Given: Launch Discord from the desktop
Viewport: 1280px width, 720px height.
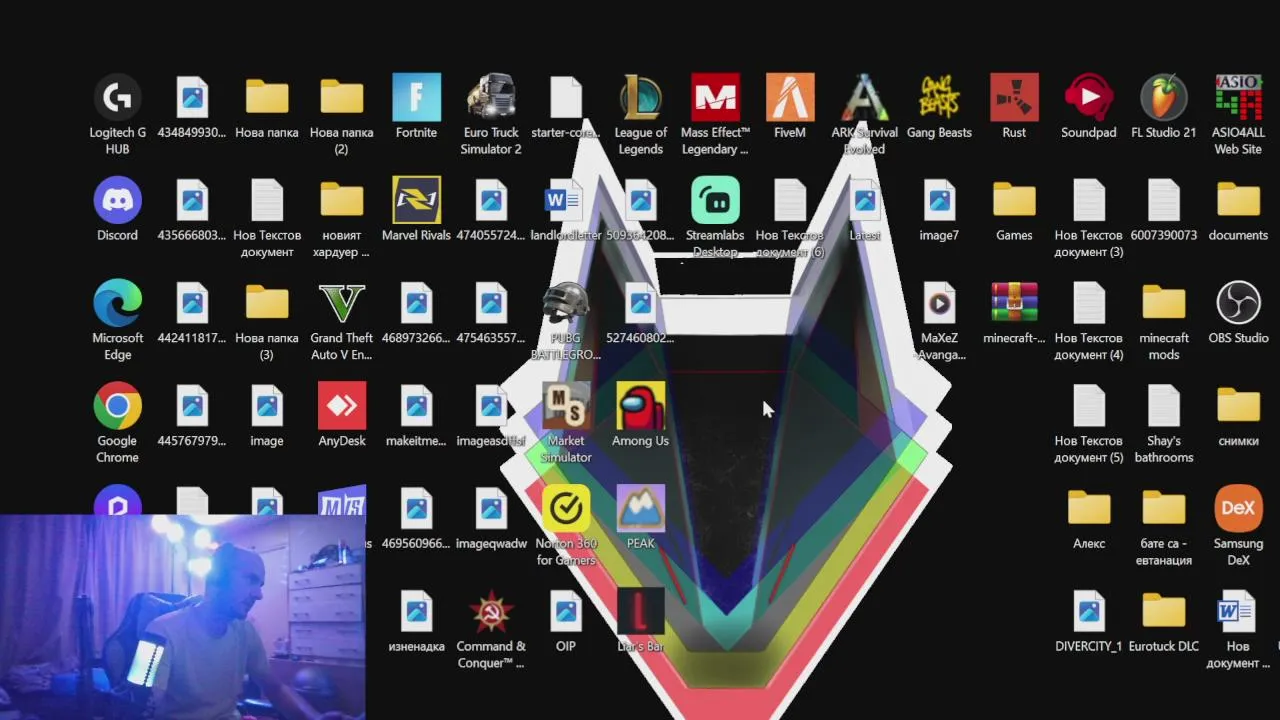Looking at the screenshot, I should 117,209.
